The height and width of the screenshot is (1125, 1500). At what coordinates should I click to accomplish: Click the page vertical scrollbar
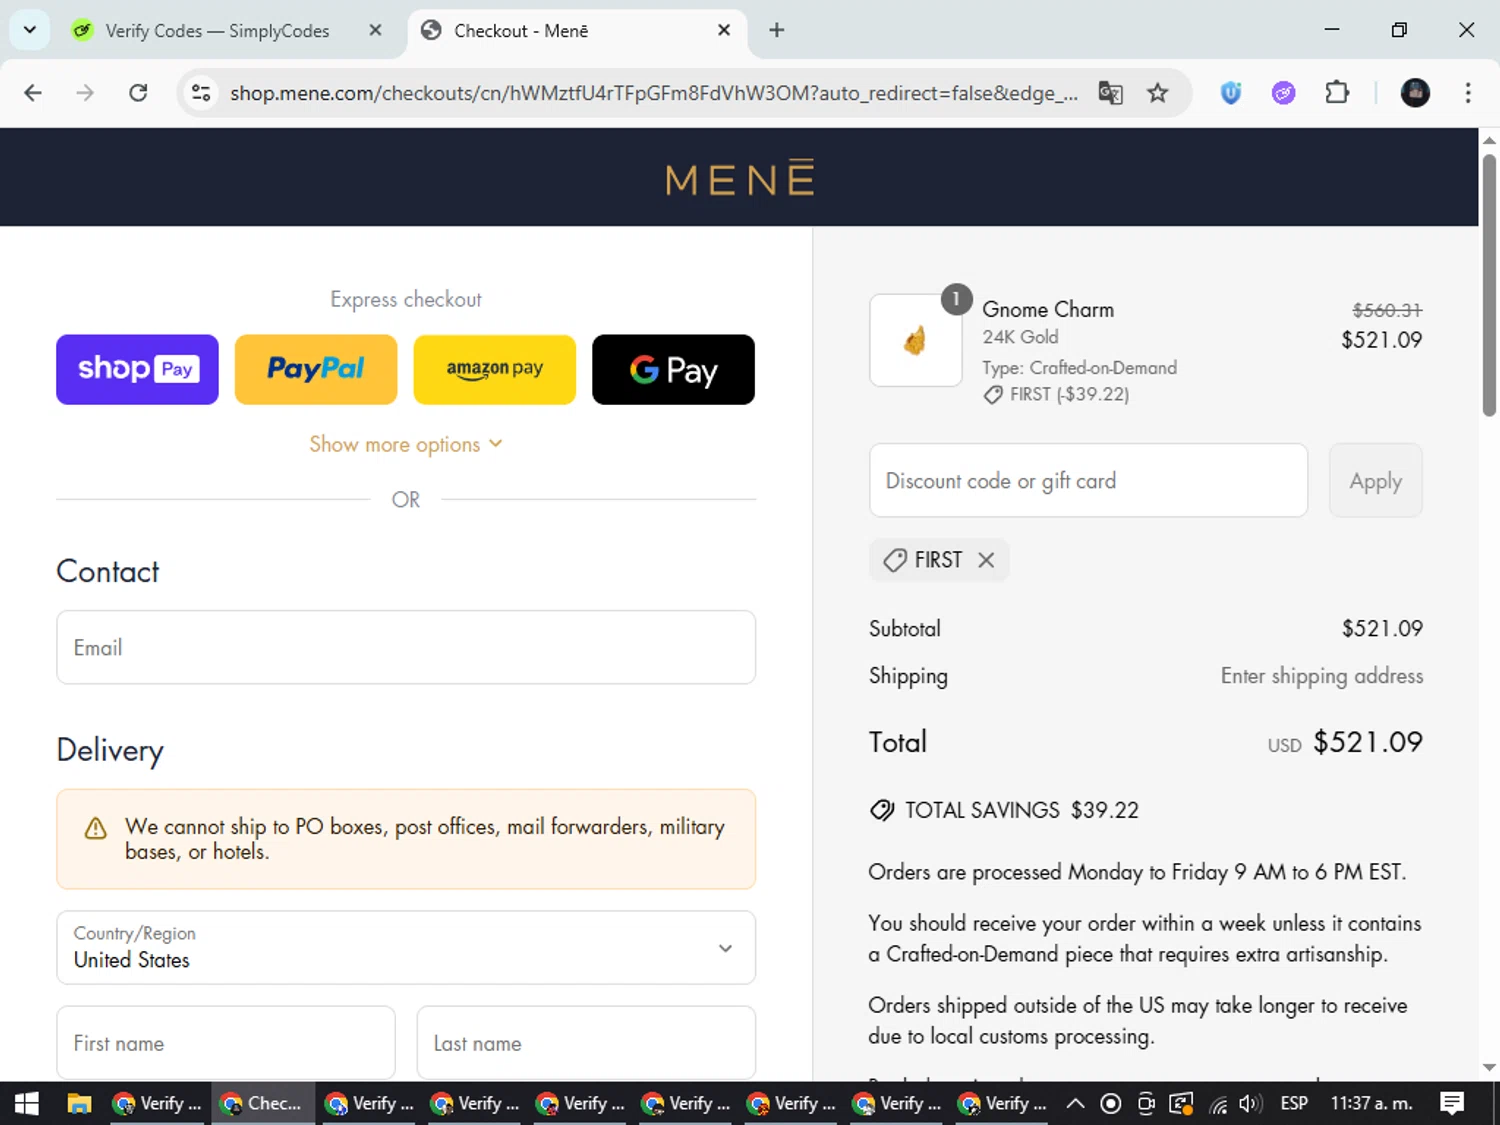tap(1489, 285)
